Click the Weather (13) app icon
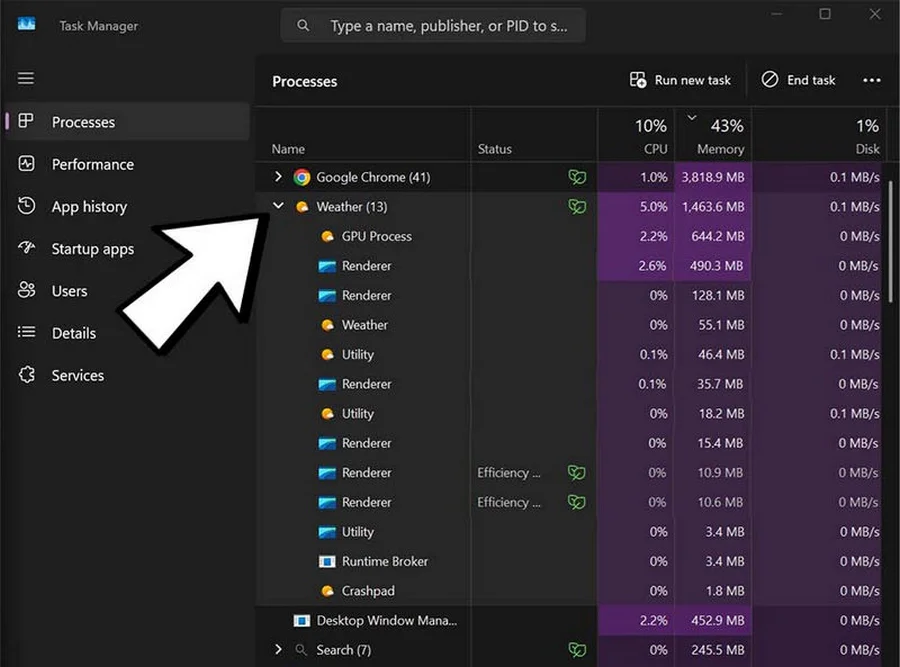Viewport: 900px width, 667px height. point(302,207)
